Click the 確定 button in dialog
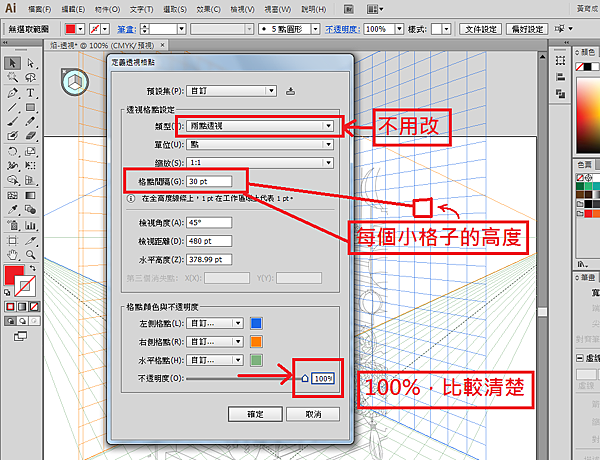 tap(255, 414)
